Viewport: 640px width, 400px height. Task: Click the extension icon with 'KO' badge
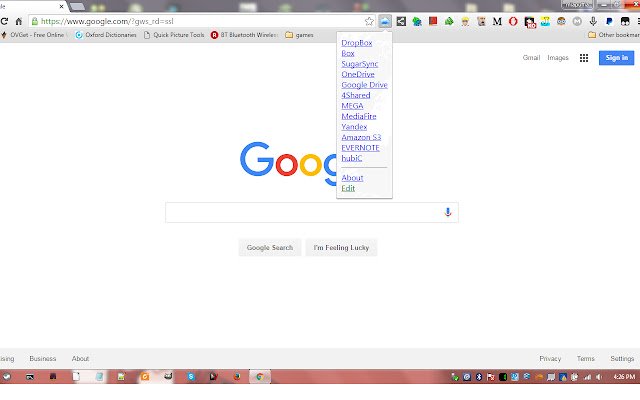[x=529, y=22]
